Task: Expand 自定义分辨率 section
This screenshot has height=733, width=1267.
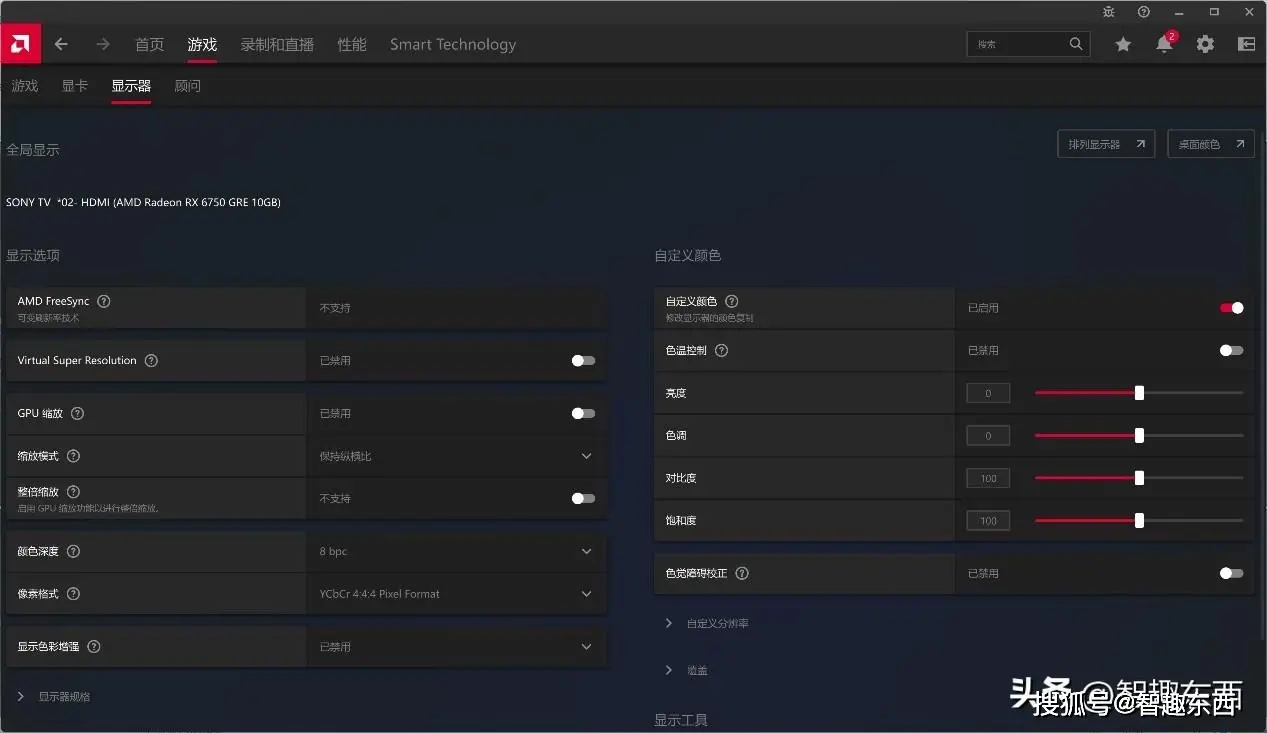Action: click(707, 623)
